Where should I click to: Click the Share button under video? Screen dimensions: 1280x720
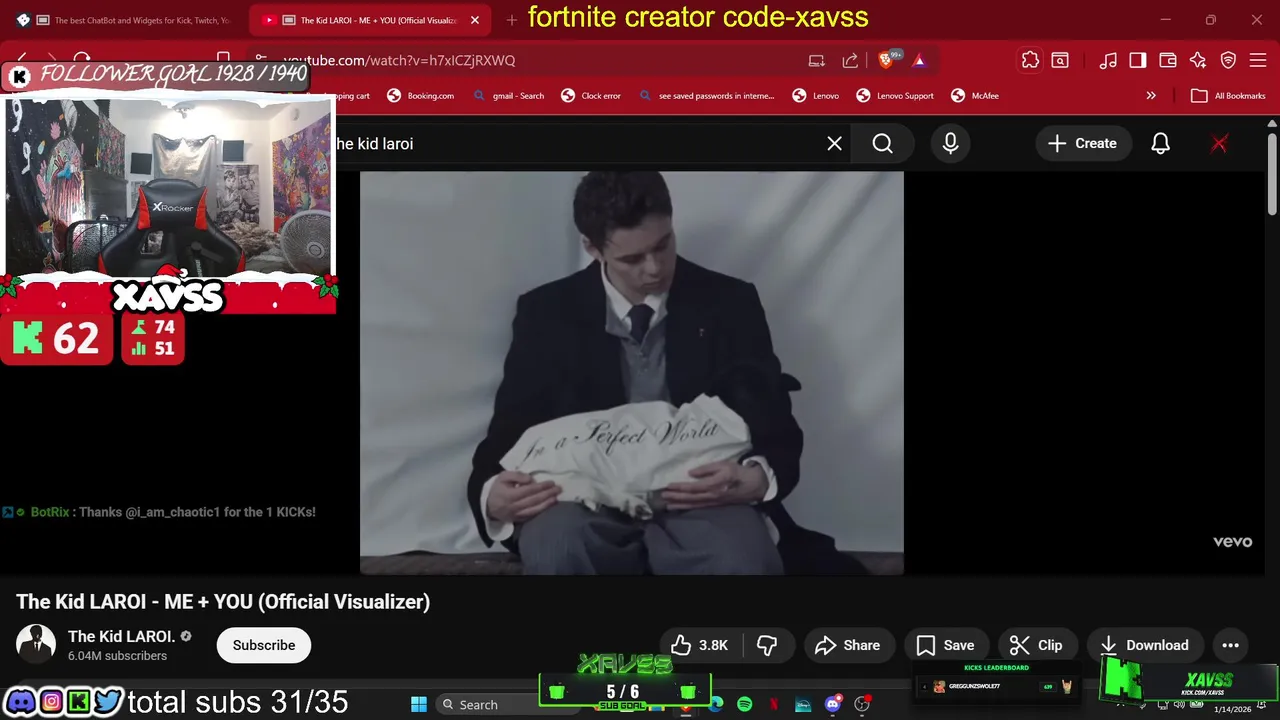click(x=847, y=645)
